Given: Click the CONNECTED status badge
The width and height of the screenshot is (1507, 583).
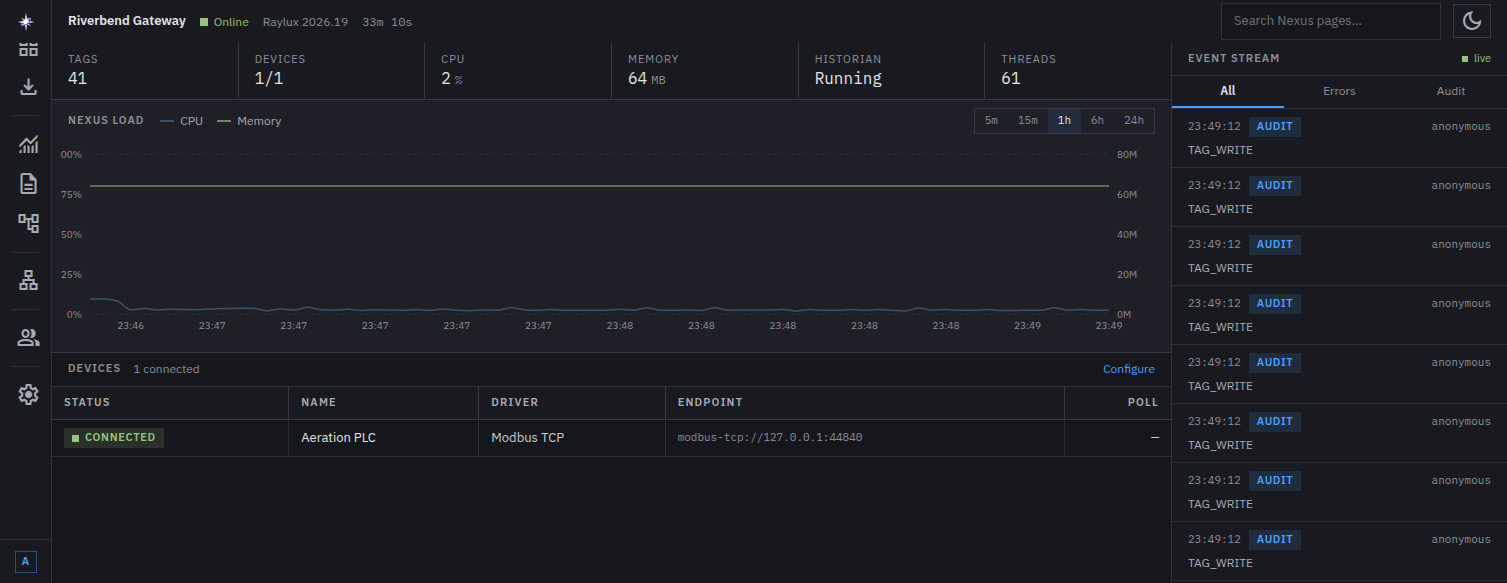Looking at the screenshot, I should pyautogui.click(x=114, y=438).
